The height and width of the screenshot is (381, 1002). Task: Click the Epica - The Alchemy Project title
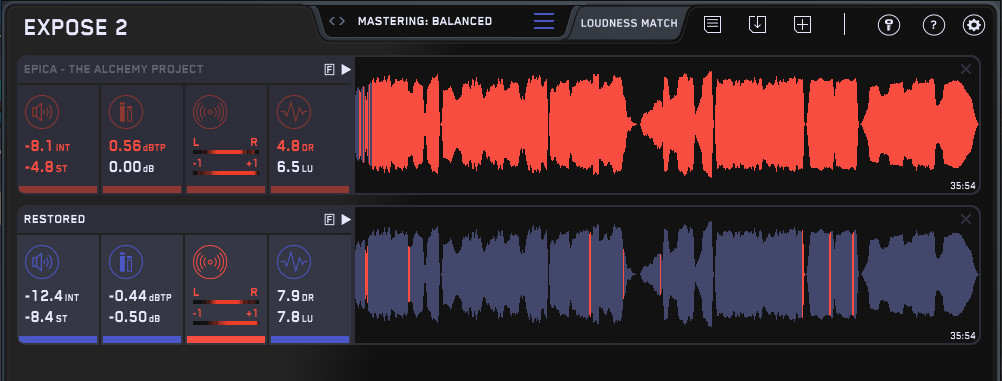pyautogui.click(x=114, y=69)
